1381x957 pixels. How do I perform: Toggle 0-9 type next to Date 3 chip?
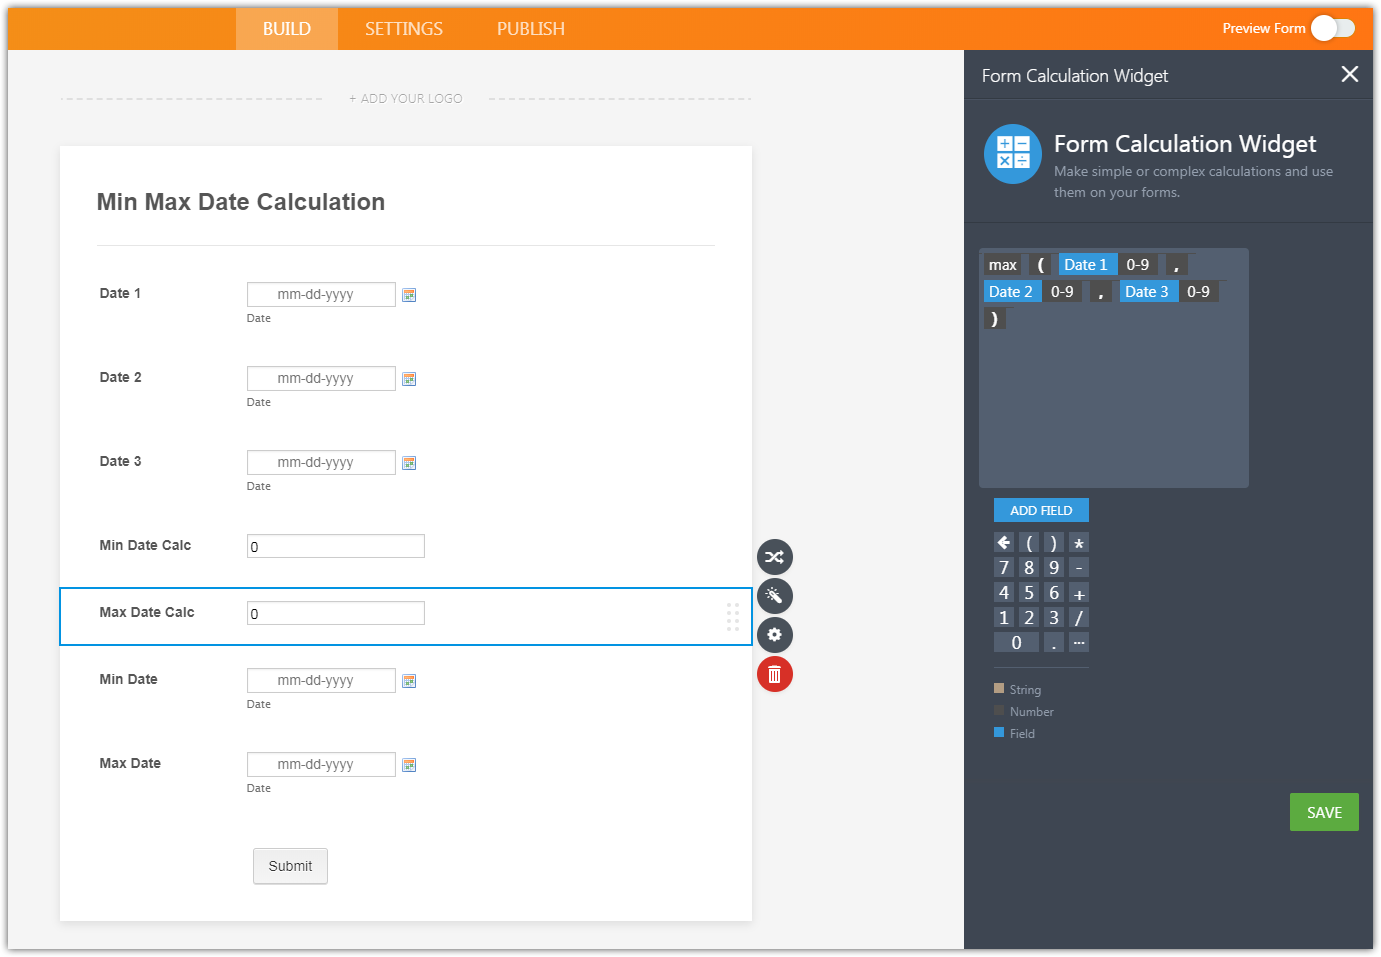(x=1199, y=291)
